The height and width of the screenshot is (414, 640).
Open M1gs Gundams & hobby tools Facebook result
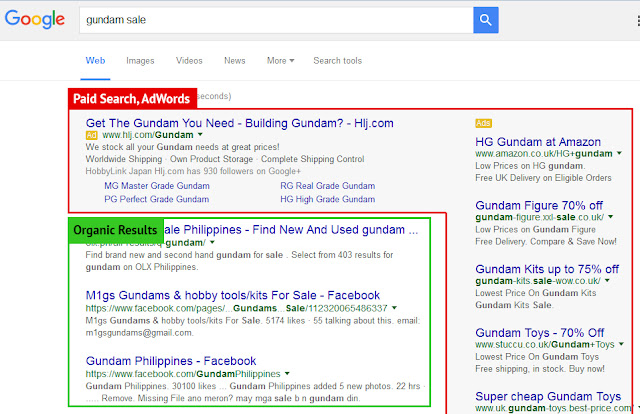(x=233, y=295)
